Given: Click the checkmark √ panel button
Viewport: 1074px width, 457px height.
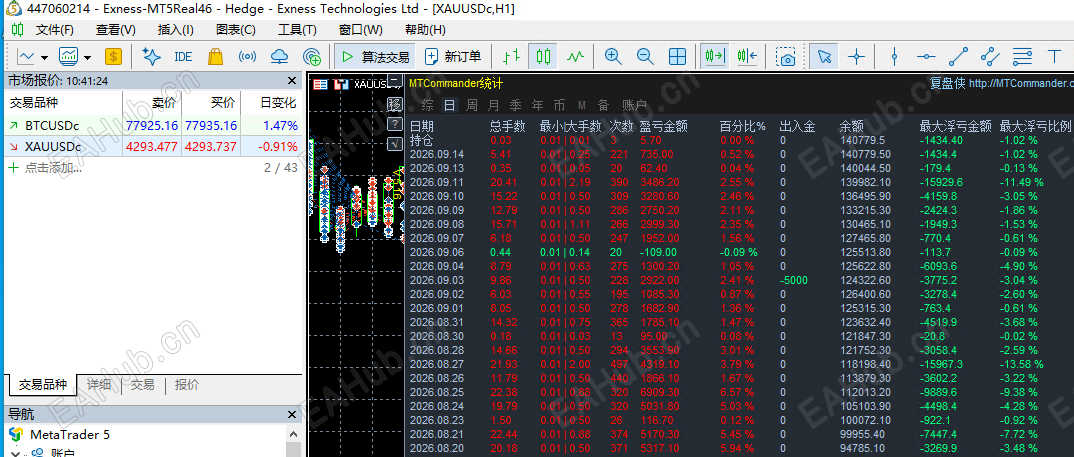Looking at the screenshot, I should click(395, 143).
